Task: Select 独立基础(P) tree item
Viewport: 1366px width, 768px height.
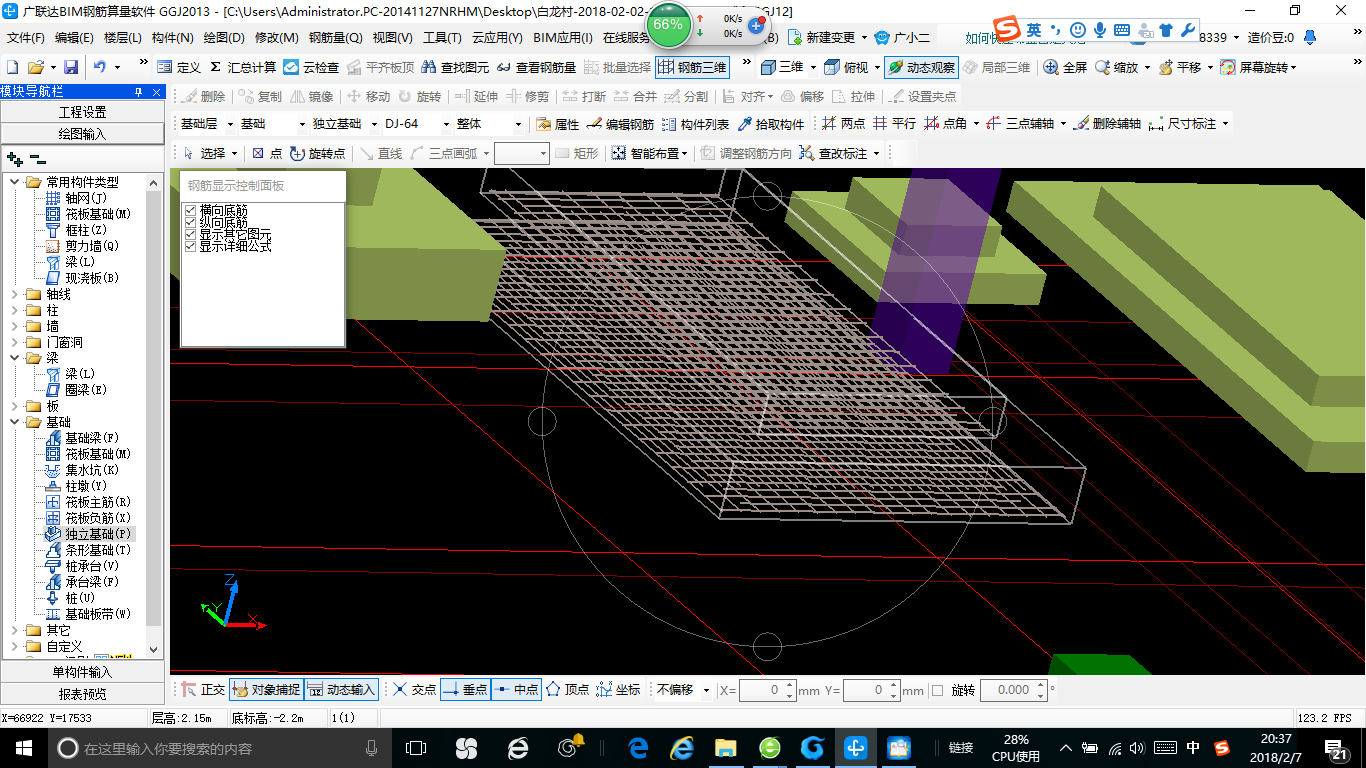Action: [x=98, y=534]
